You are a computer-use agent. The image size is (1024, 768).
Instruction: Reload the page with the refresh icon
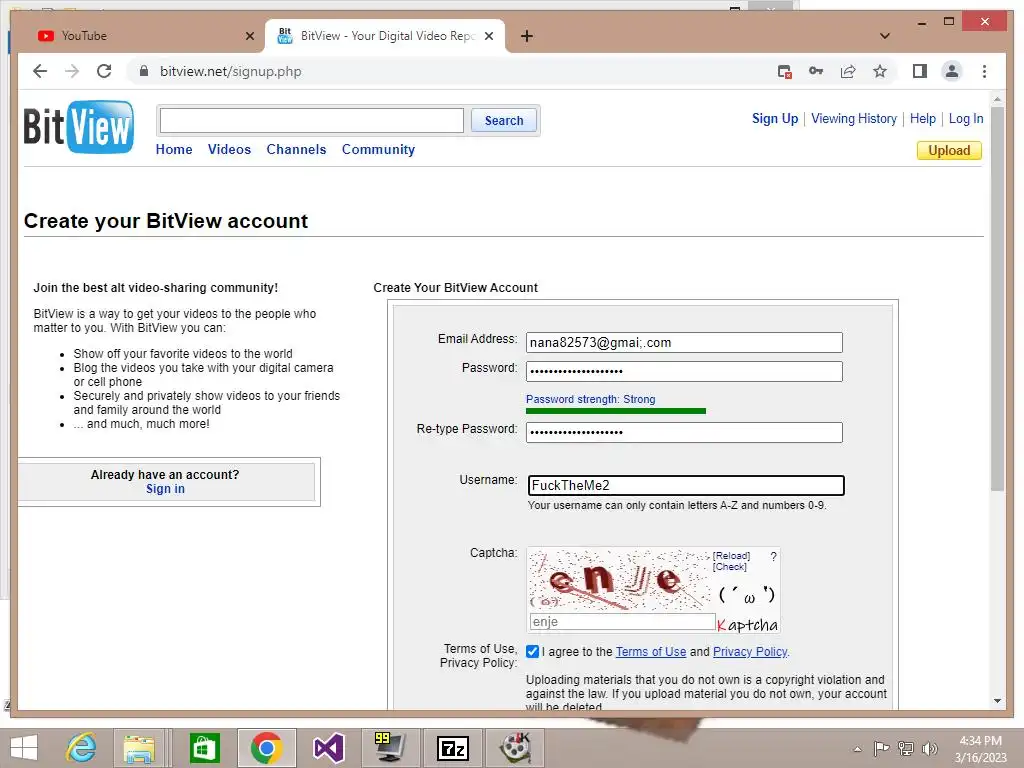104,71
